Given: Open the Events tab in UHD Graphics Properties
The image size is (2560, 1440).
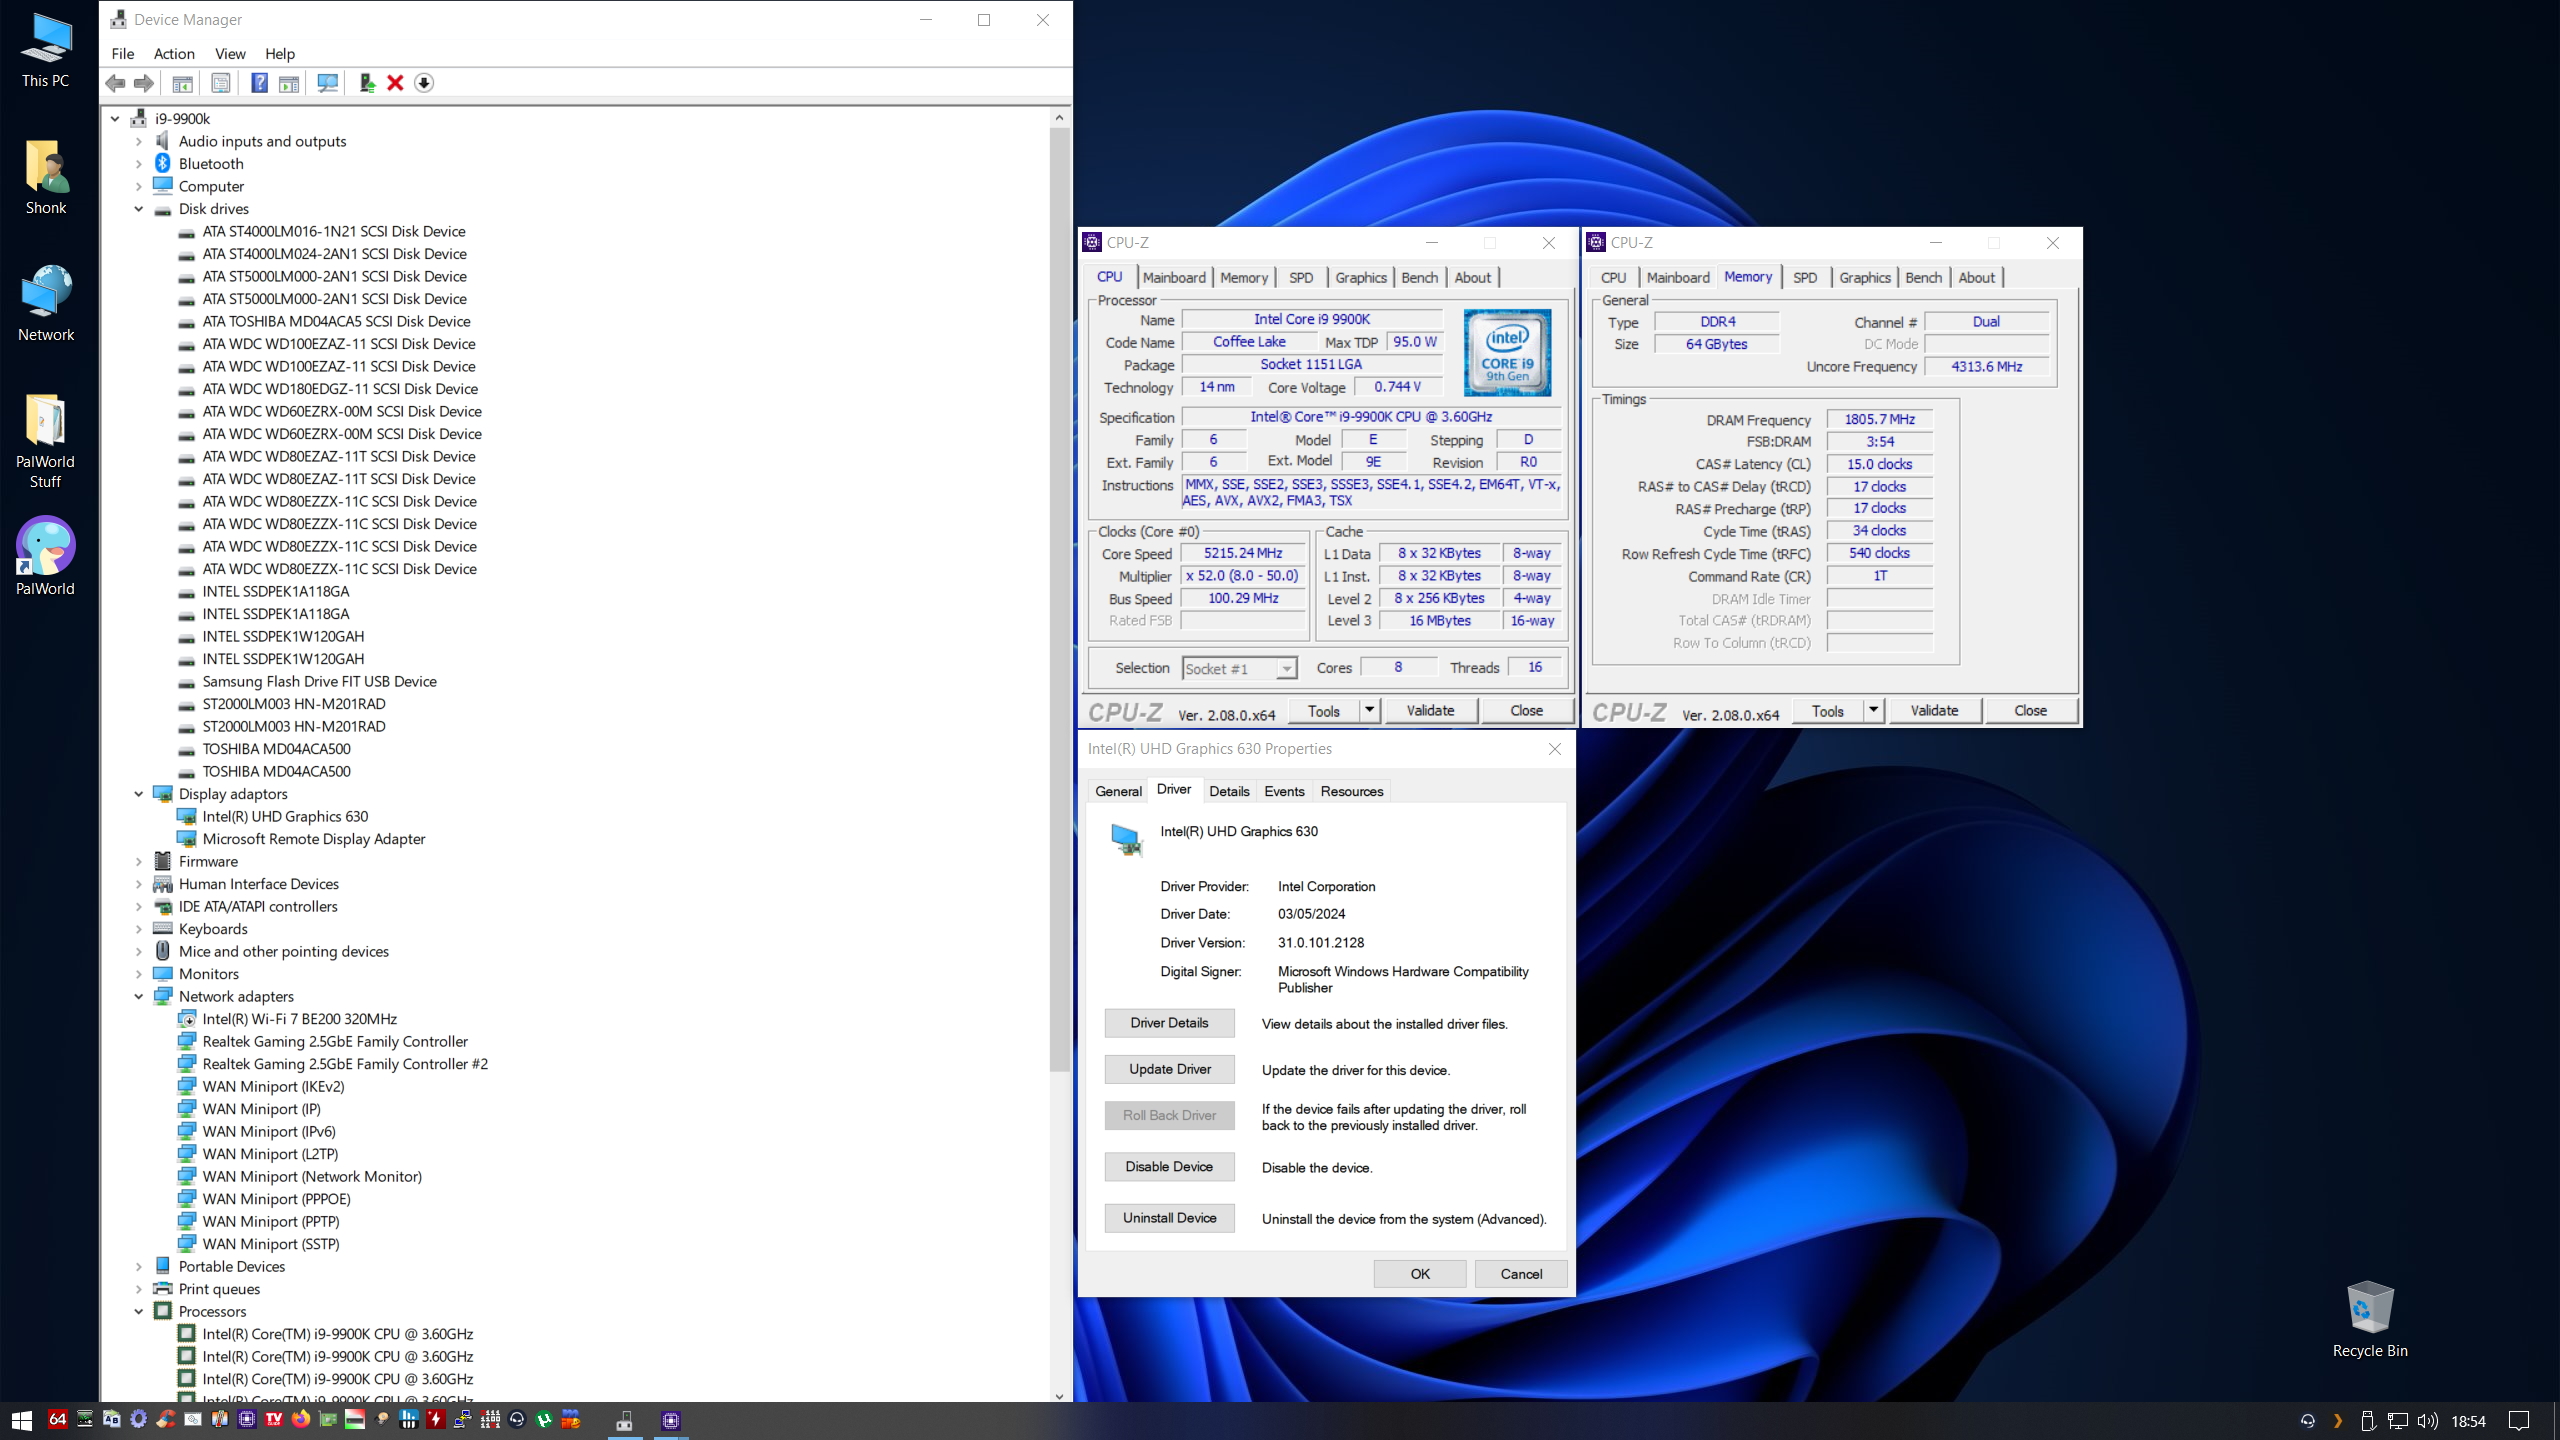Looking at the screenshot, I should pyautogui.click(x=1284, y=791).
